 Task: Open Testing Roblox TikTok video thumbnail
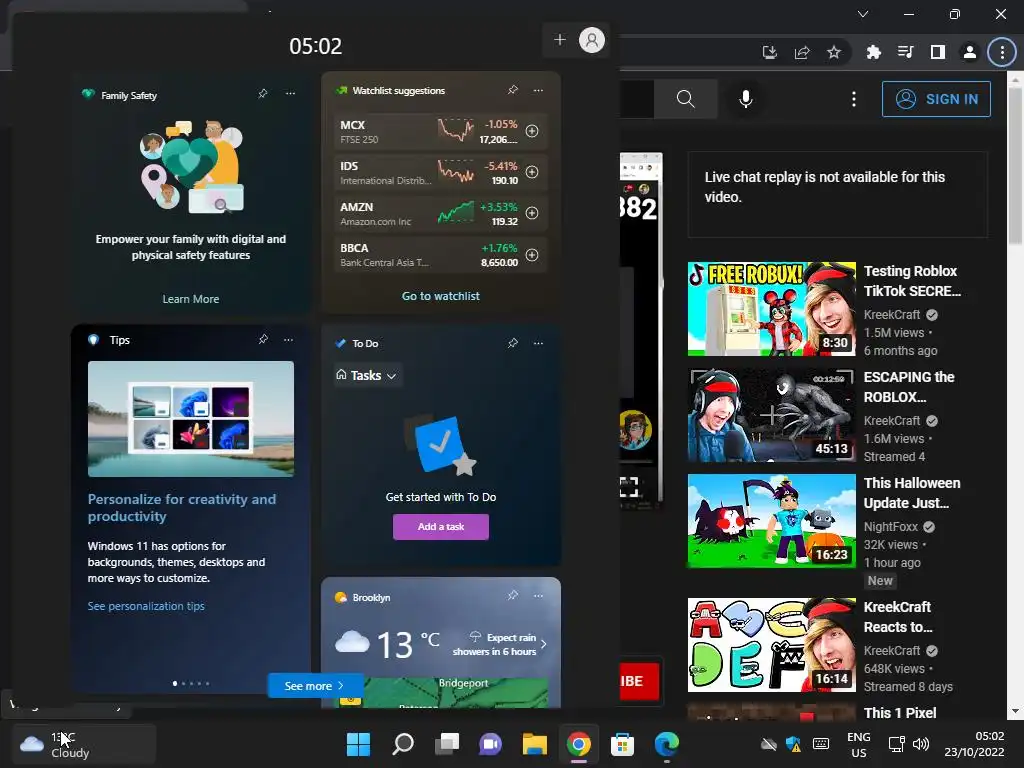(x=772, y=309)
